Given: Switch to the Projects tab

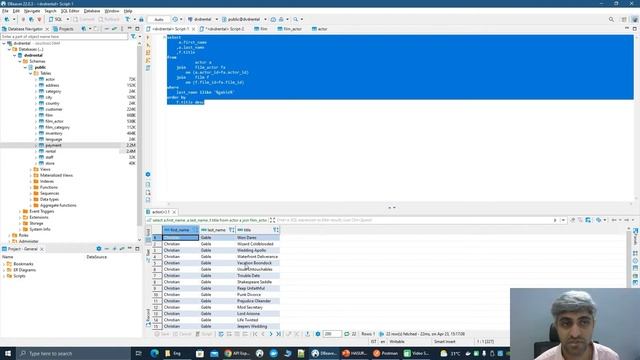Looking at the screenshot, I should coord(63,29).
